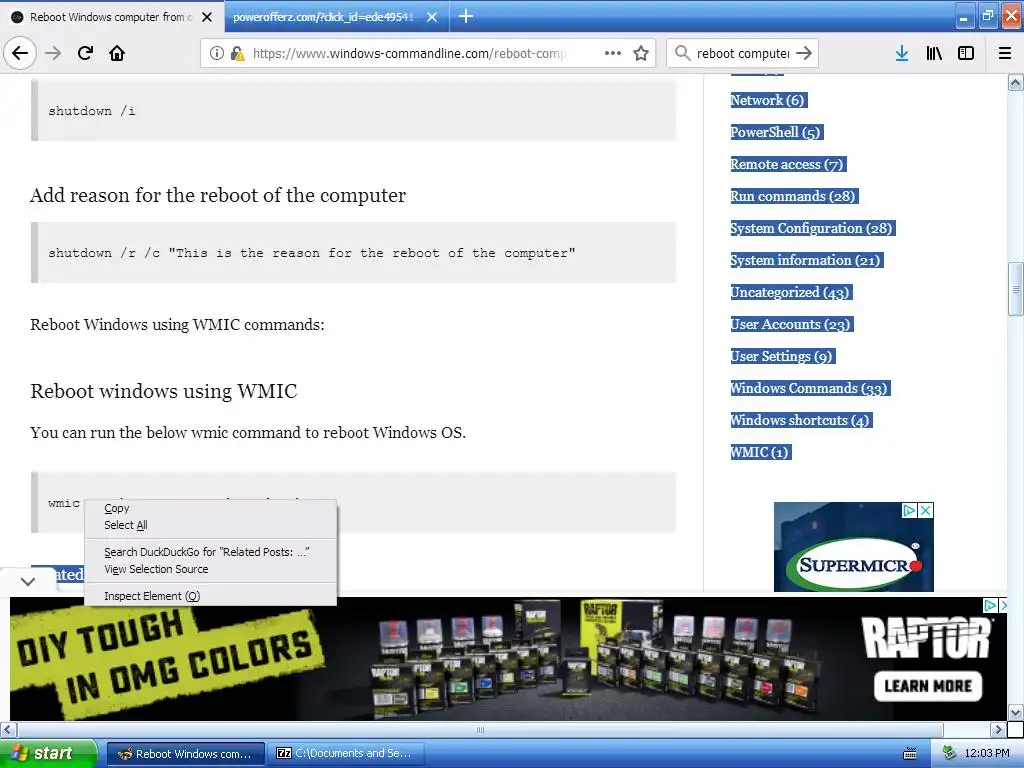Viewport: 1024px width, 768px height.
Task: Reload the current page
Action: [x=86, y=53]
